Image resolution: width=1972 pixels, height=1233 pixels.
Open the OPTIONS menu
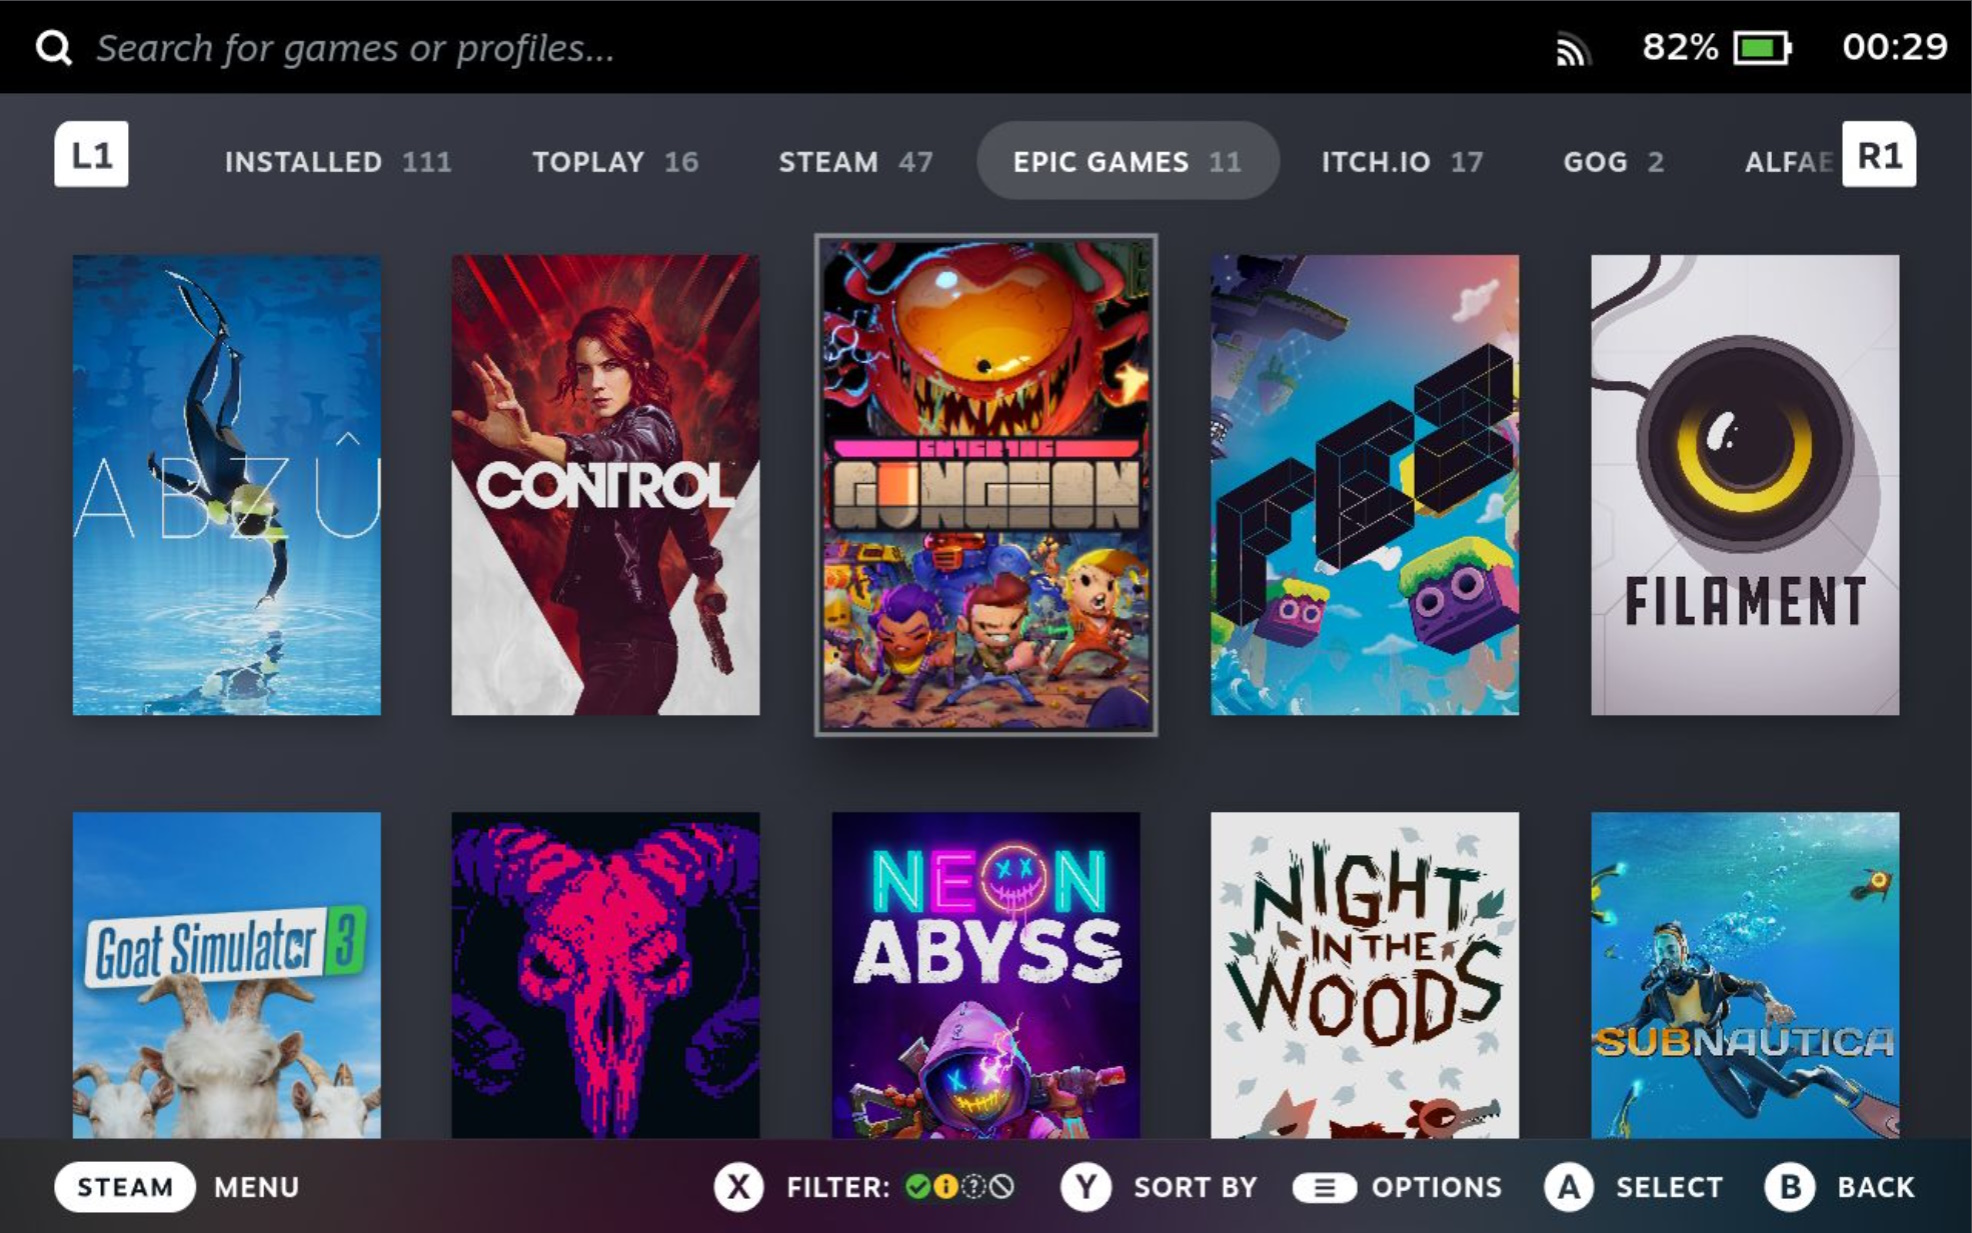1436,1187
